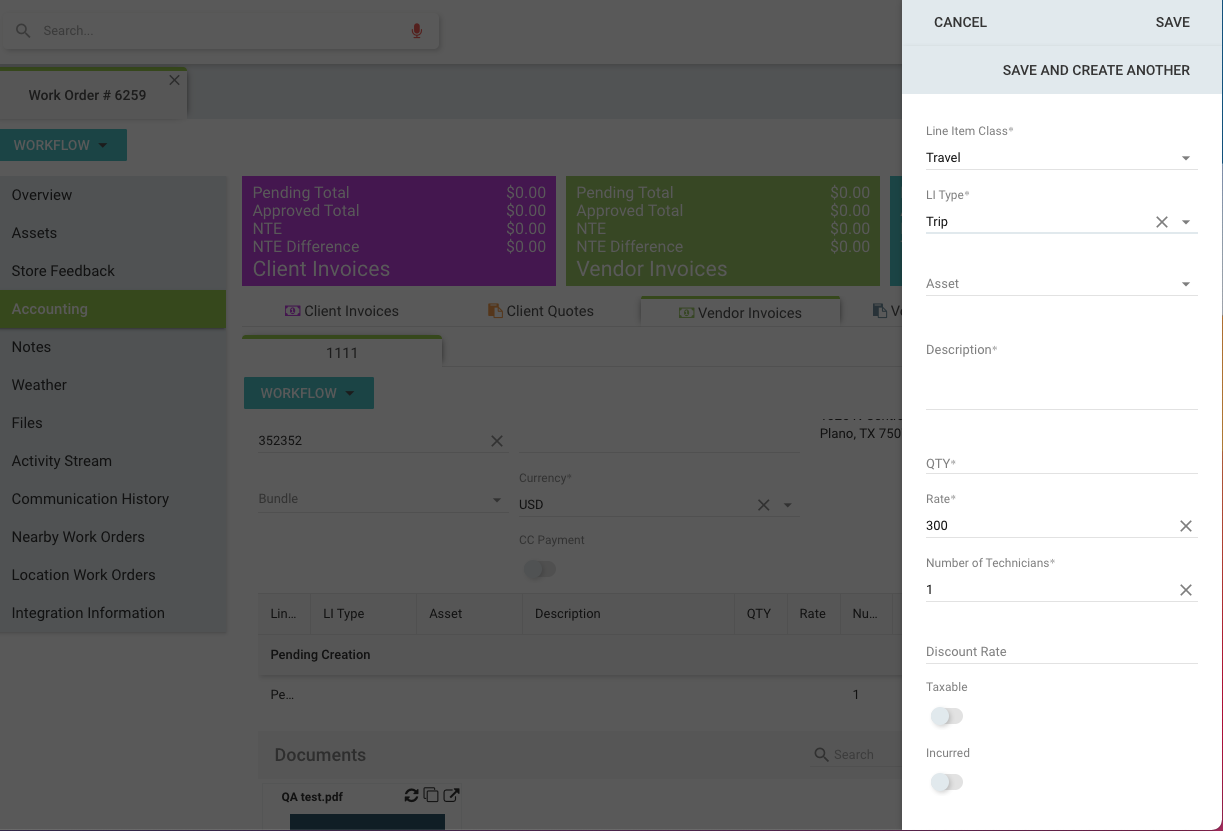1223x831 pixels.
Task: Clear the Rate field using its X icon
Action: (x=1185, y=525)
